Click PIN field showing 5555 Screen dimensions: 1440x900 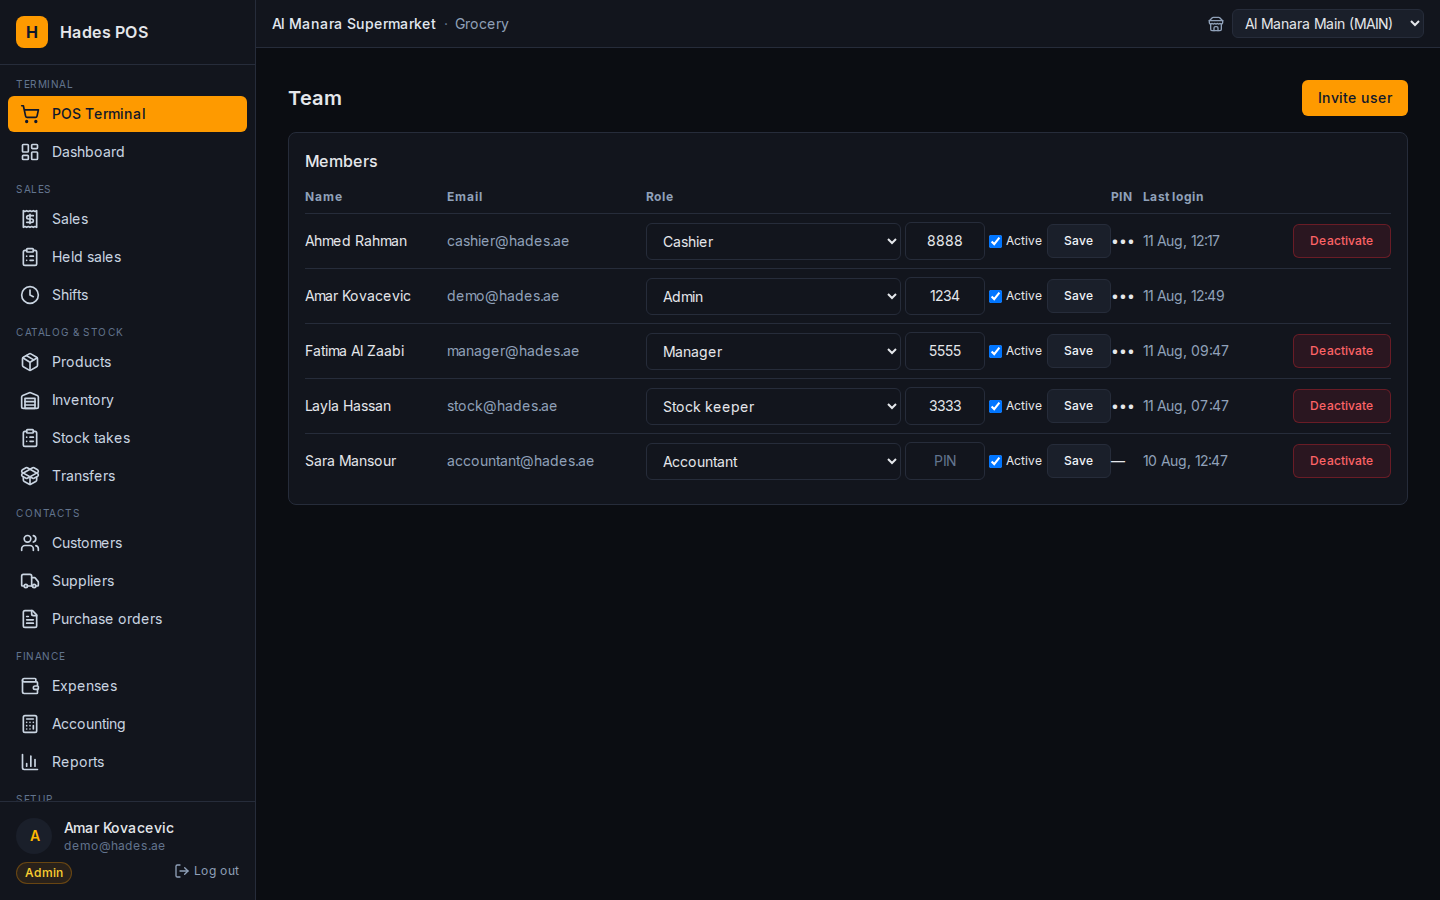coord(945,351)
